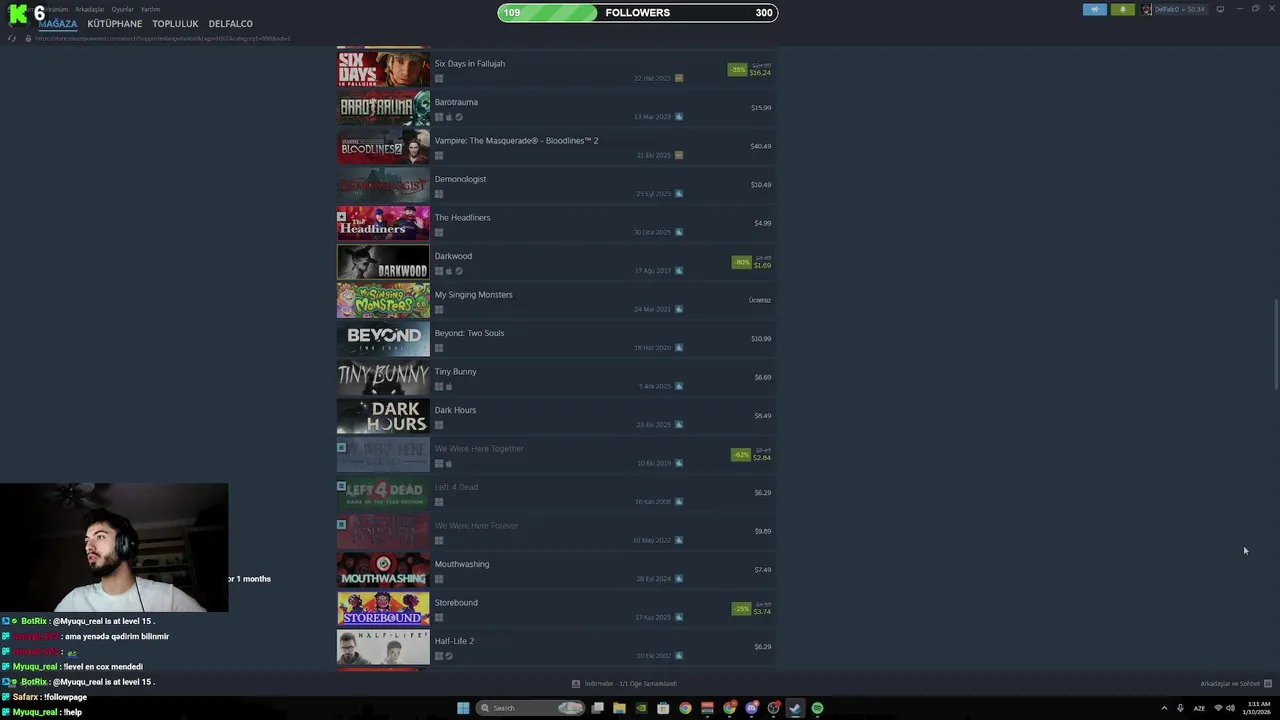The height and width of the screenshot is (720, 1280).
Task: Select the Demonologist search result
Action: [555, 185]
